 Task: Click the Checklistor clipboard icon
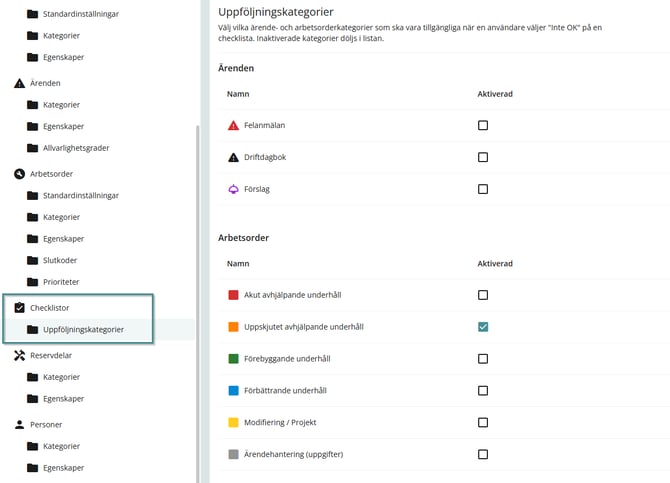point(19,308)
